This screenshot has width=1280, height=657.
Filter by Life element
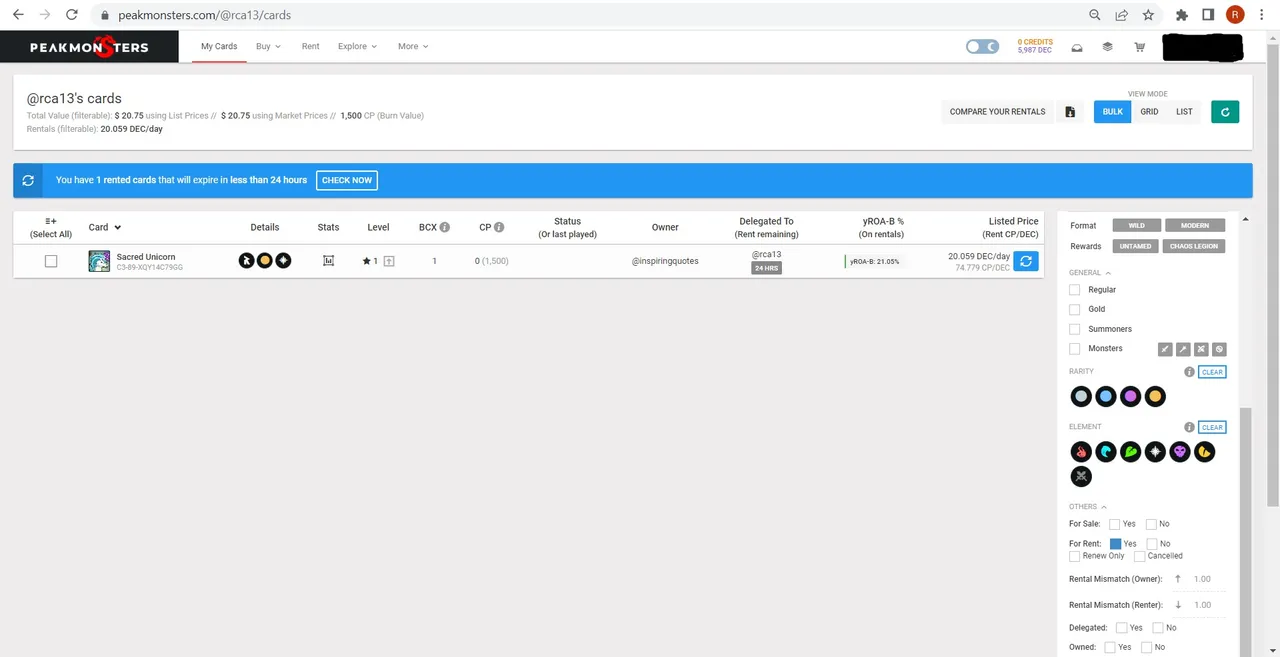[1155, 452]
